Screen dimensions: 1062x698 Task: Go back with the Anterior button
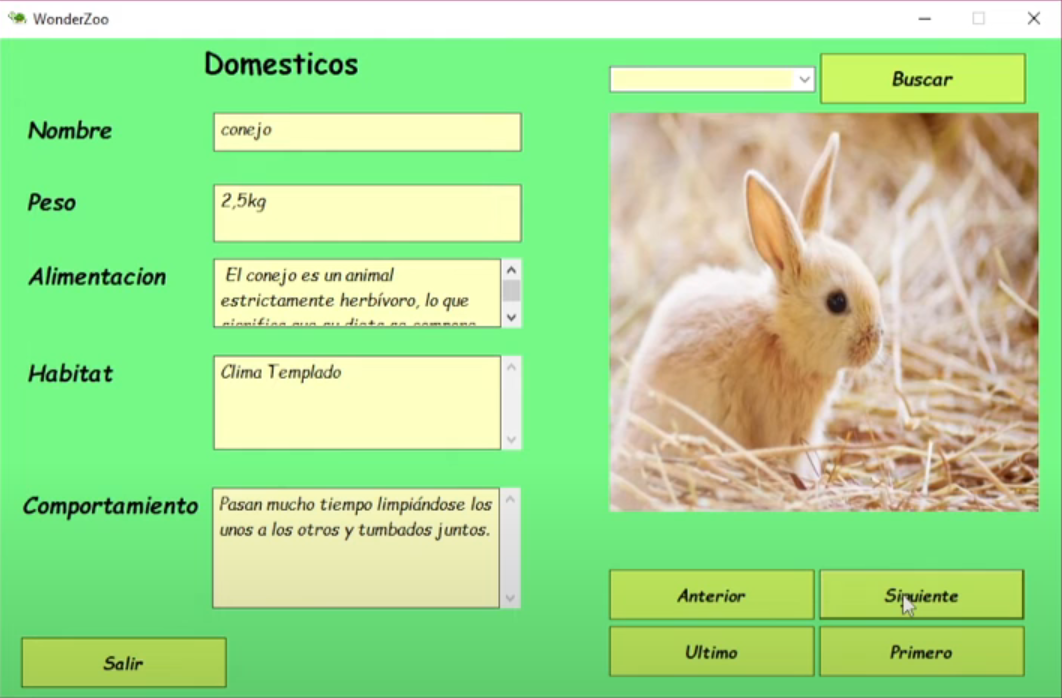click(x=711, y=595)
